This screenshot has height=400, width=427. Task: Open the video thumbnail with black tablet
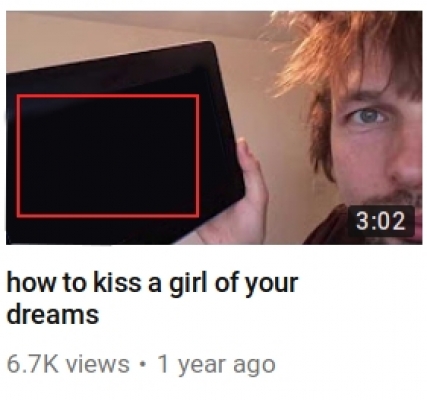tap(214, 128)
